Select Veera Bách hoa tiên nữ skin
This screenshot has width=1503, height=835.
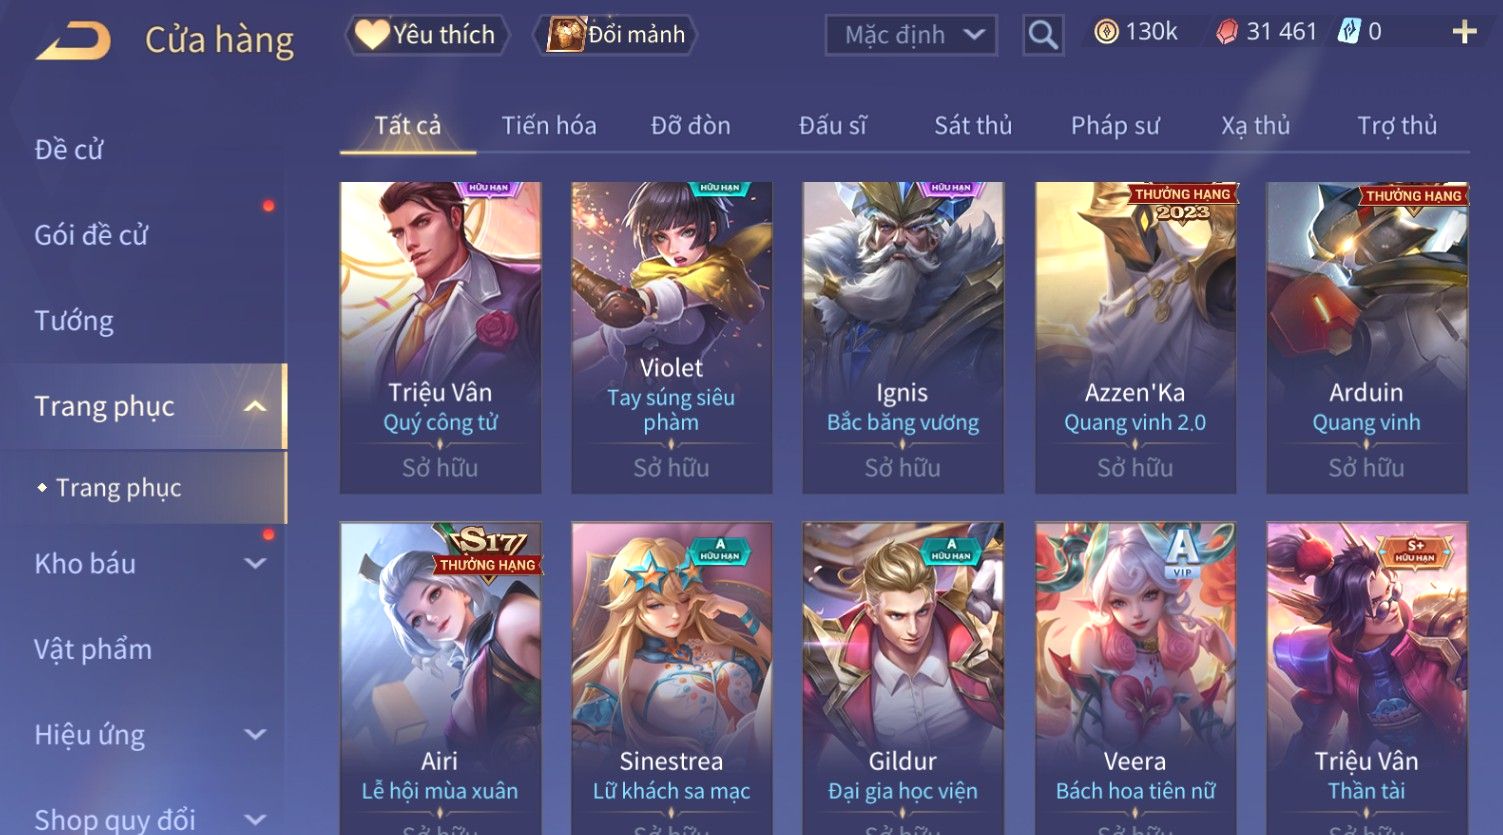(1135, 678)
